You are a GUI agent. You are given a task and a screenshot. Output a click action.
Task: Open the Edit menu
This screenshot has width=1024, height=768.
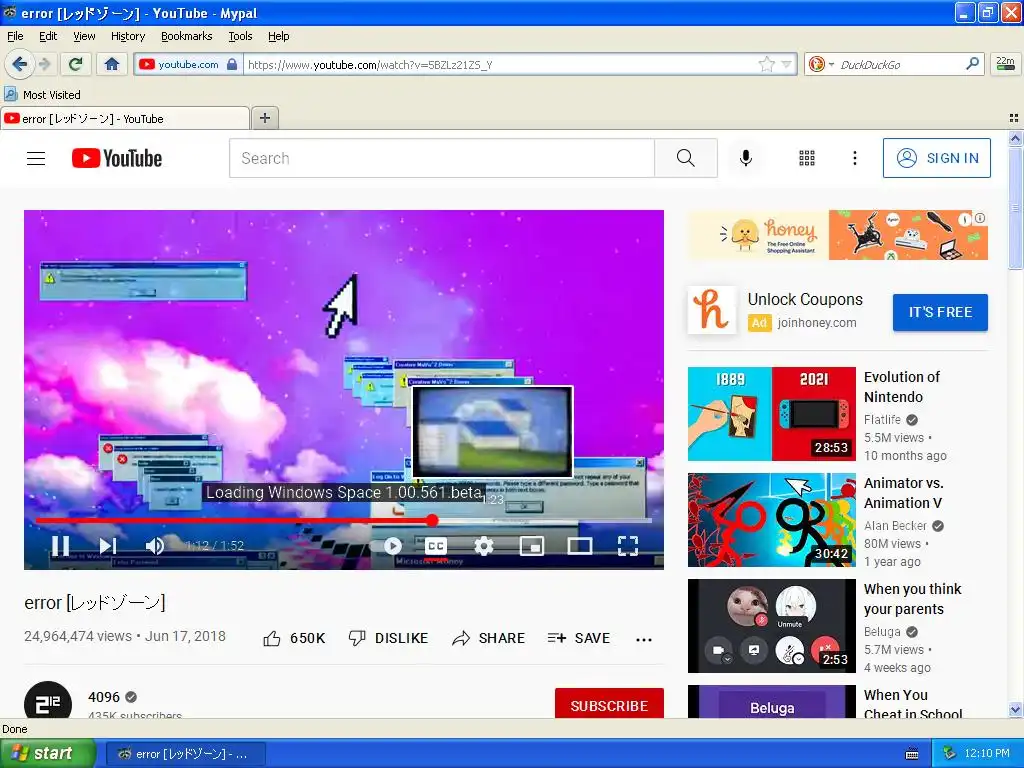(x=48, y=36)
